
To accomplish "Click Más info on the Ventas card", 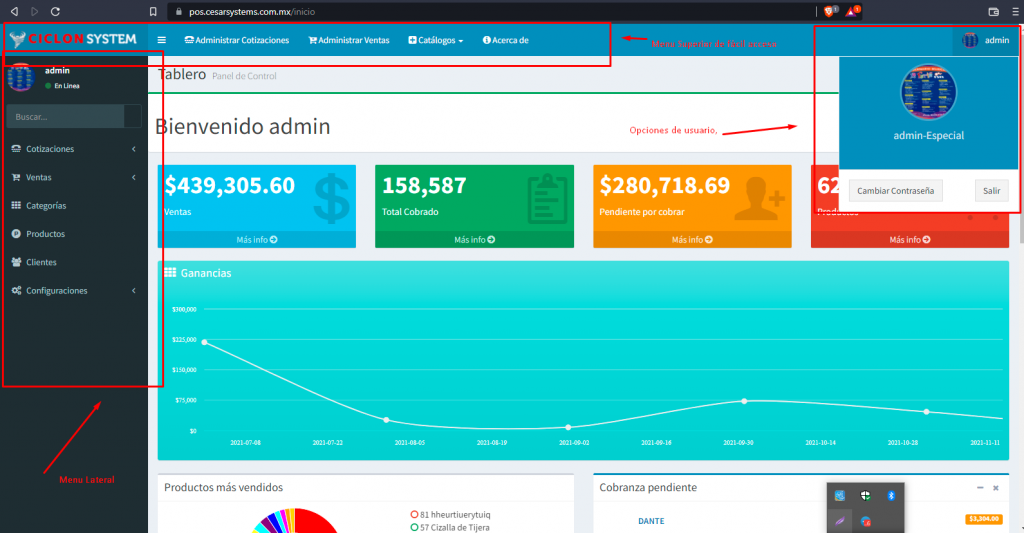I will [x=257, y=240].
